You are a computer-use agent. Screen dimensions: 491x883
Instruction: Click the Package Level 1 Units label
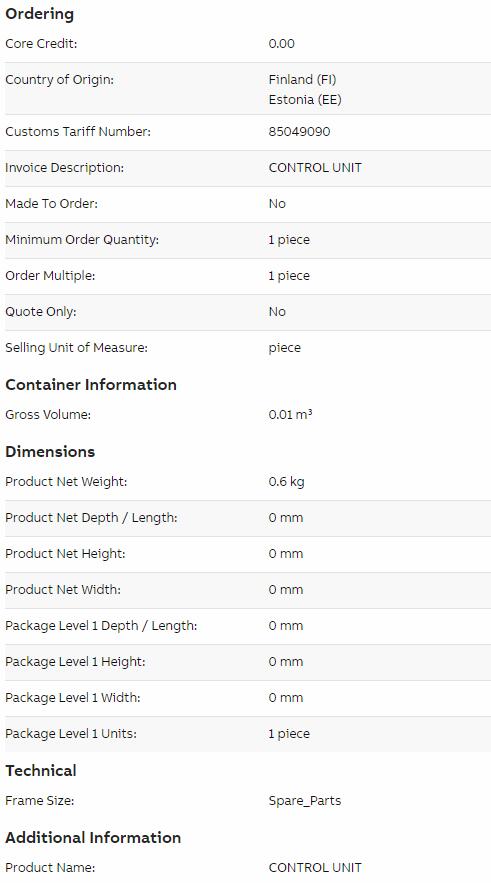pyautogui.click(x=70, y=734)
